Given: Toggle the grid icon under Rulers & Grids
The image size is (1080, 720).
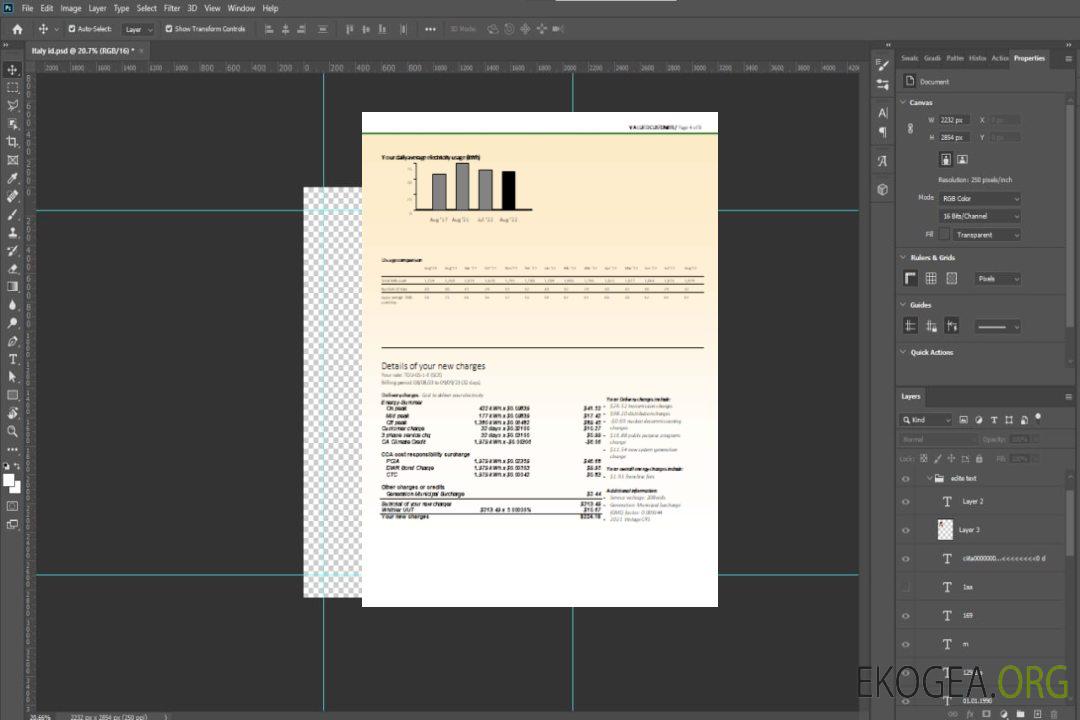Looking at the screenshot, I should (x=931, y=279).
